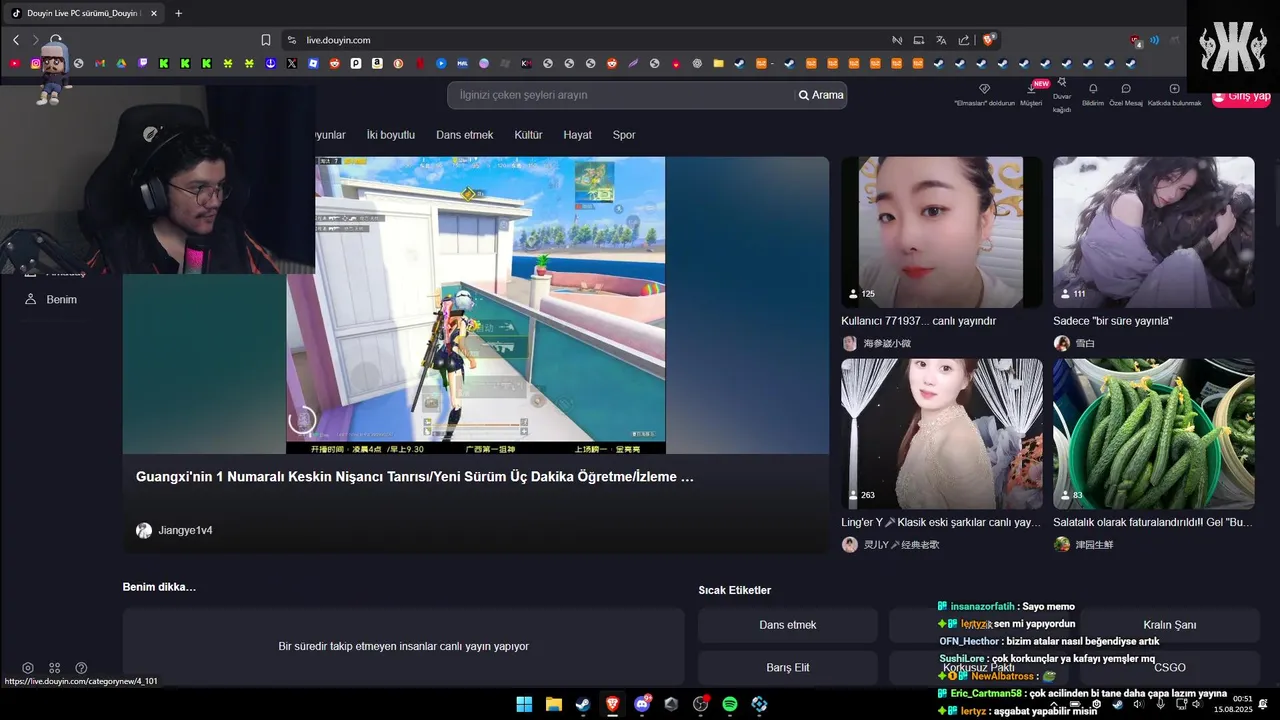
Task: Click the Katkıda bulunmak plus icon
Action: click(1174, 89)
